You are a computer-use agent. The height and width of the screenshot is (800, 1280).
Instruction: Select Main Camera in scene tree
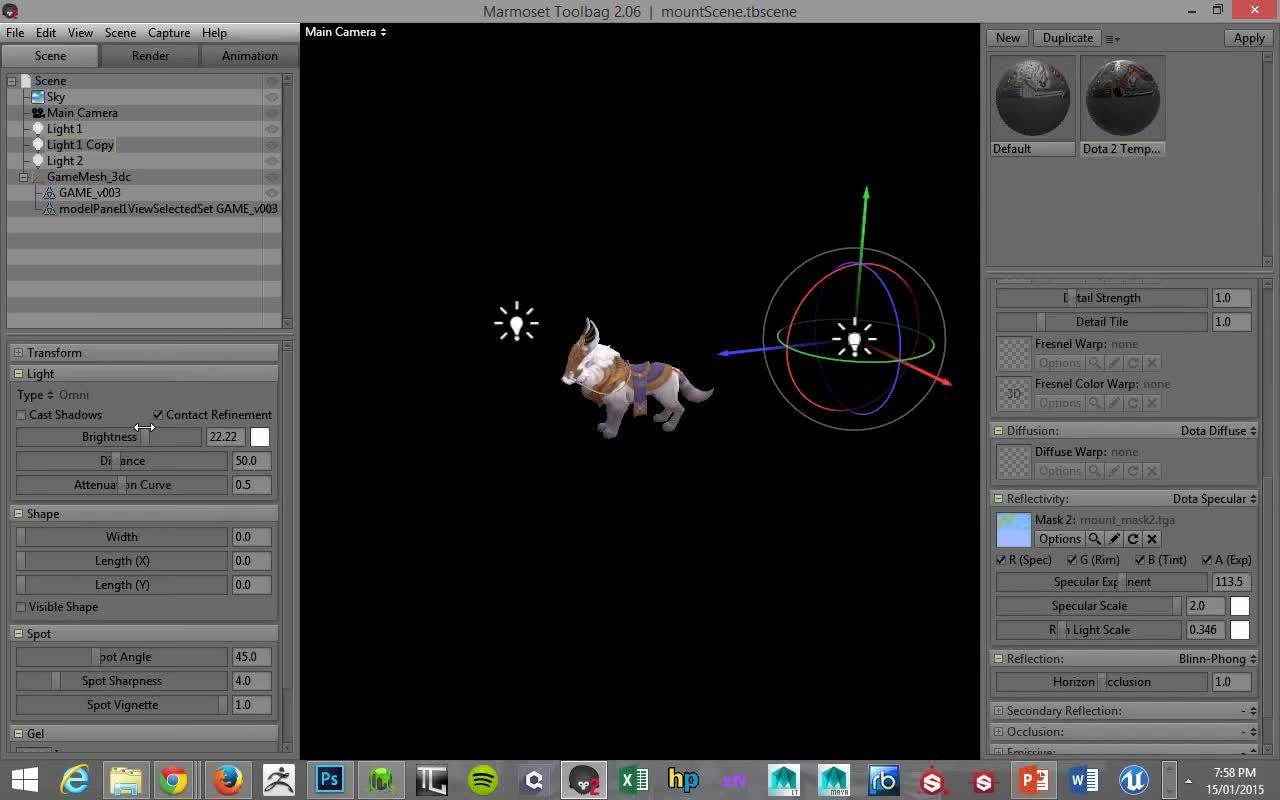(82, 113)
